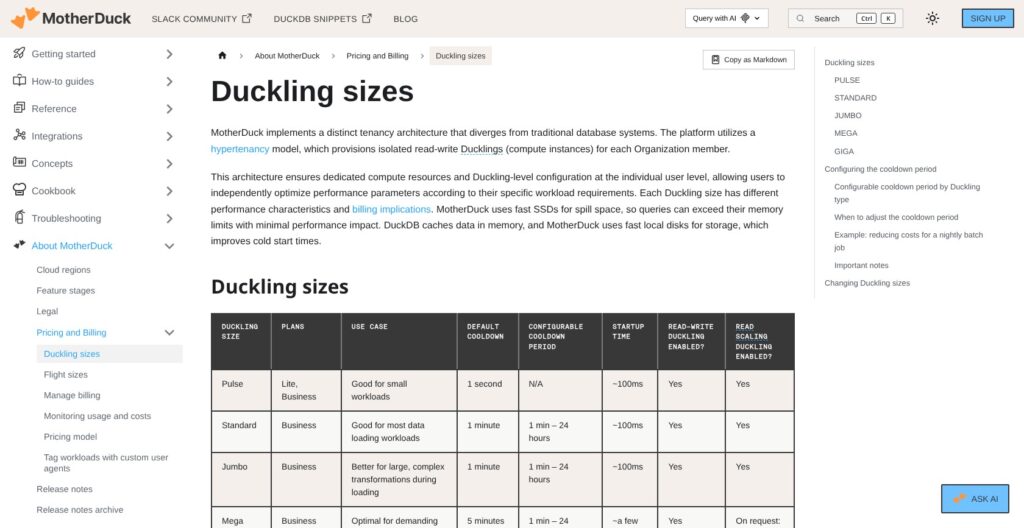
Task: Click the Ask AI floating button
Action: click(975, 499)
